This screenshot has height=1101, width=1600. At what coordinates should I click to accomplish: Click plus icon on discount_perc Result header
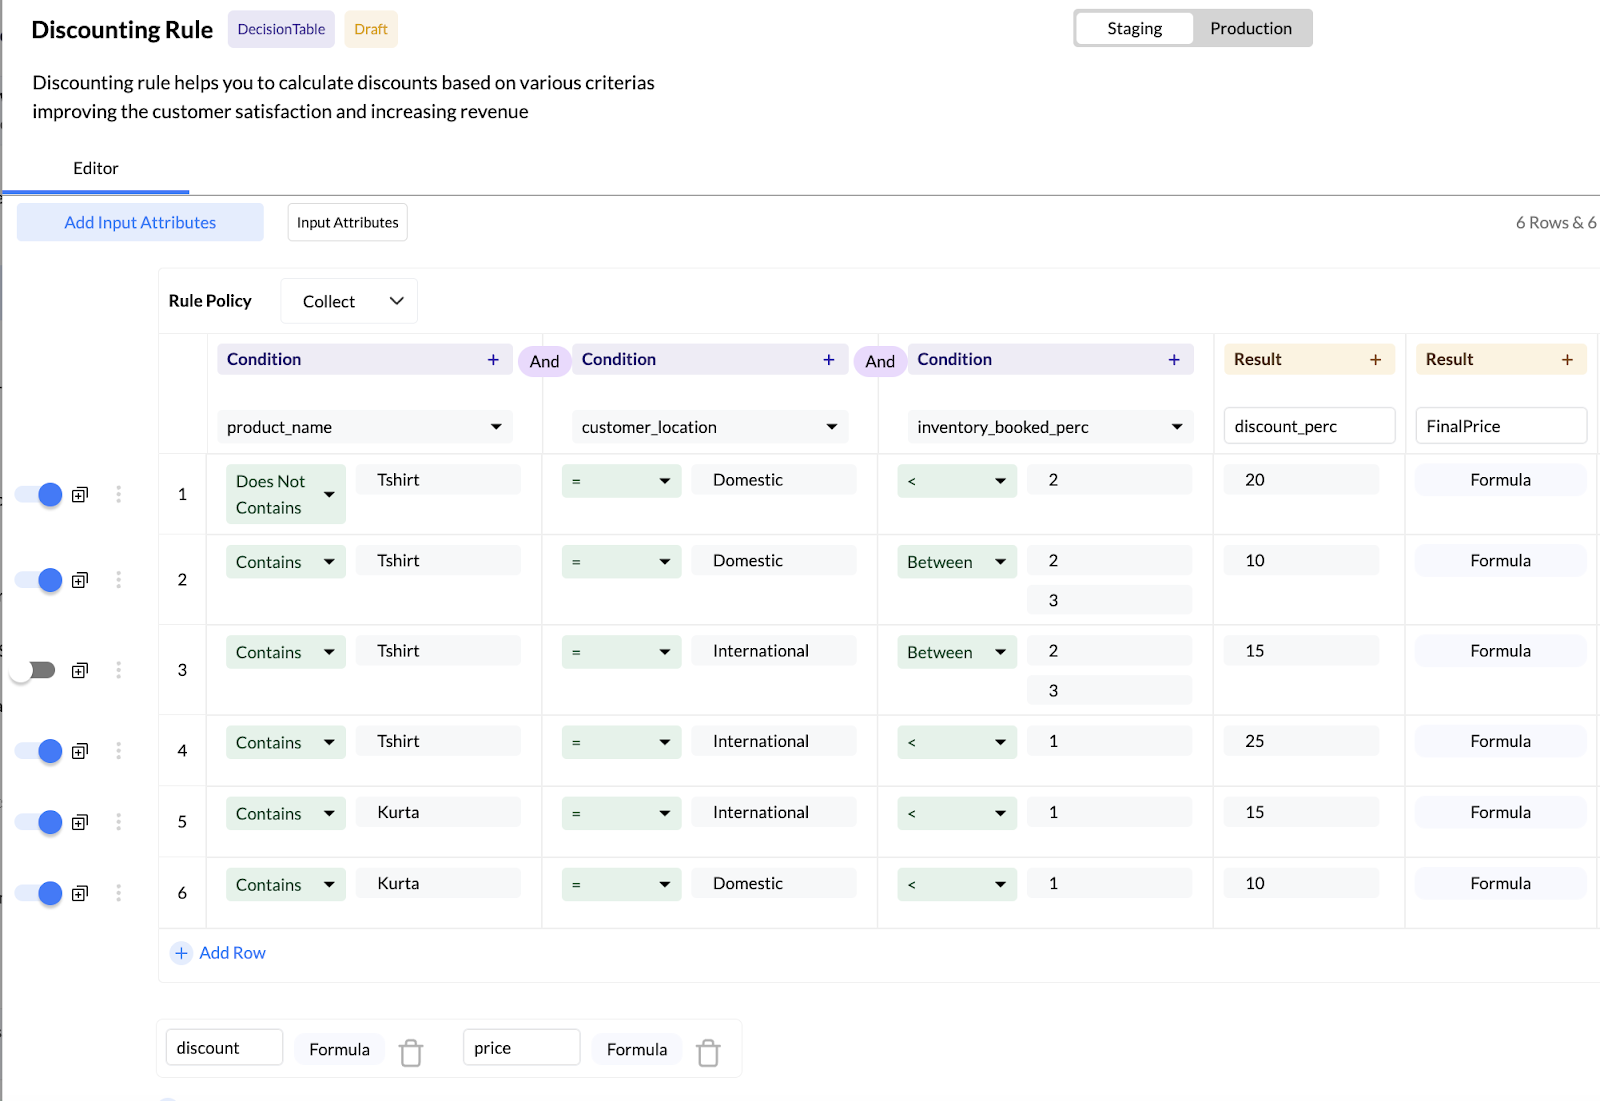point(1375,360)
